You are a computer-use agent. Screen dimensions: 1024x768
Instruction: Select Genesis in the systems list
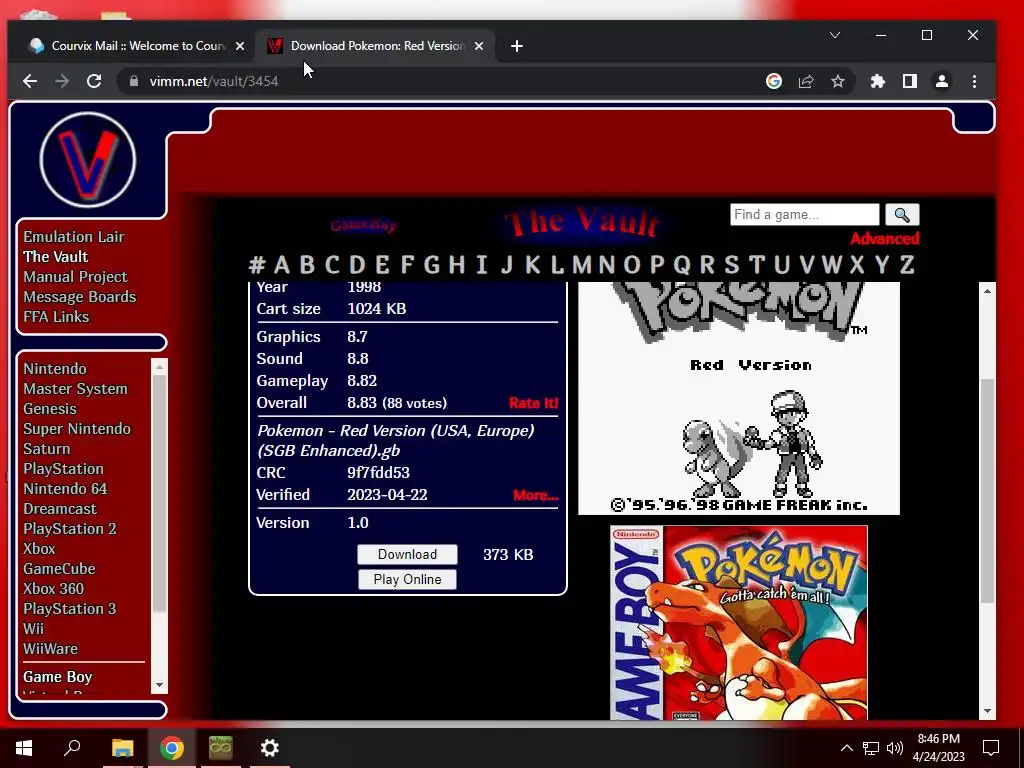click(x=50, y=409)
